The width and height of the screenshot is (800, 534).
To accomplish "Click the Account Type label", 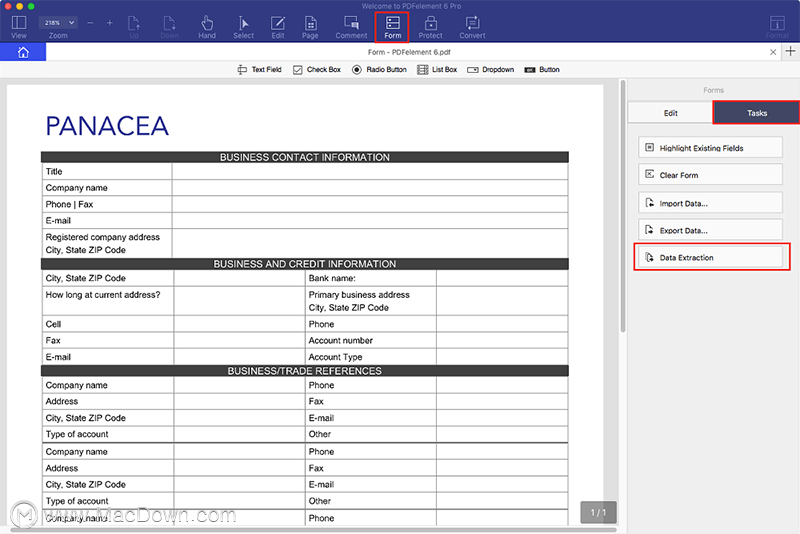I will pos(335,357).
